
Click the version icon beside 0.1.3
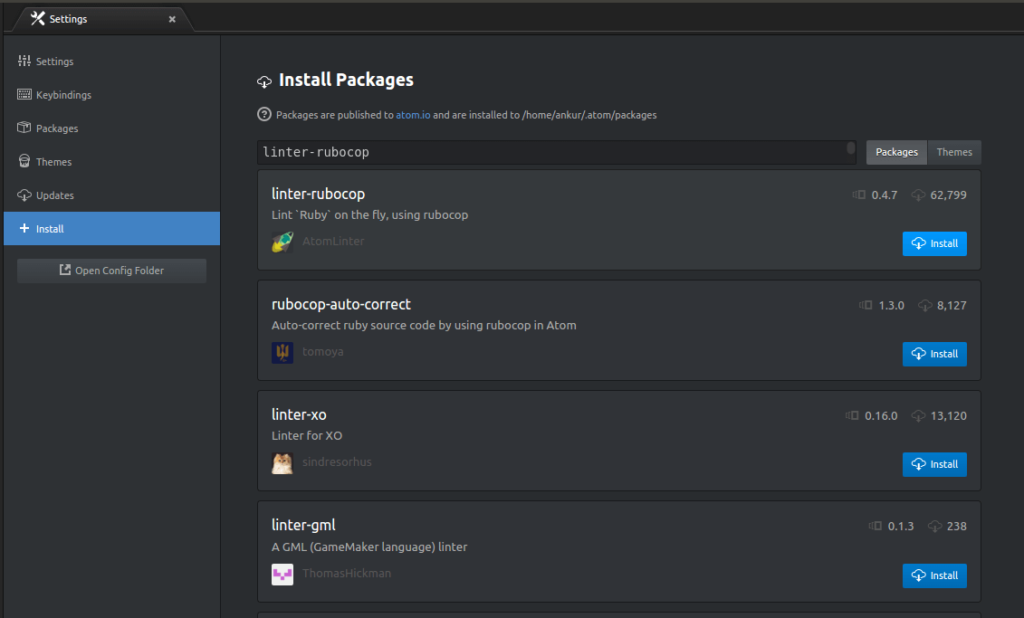click(875, 526)
